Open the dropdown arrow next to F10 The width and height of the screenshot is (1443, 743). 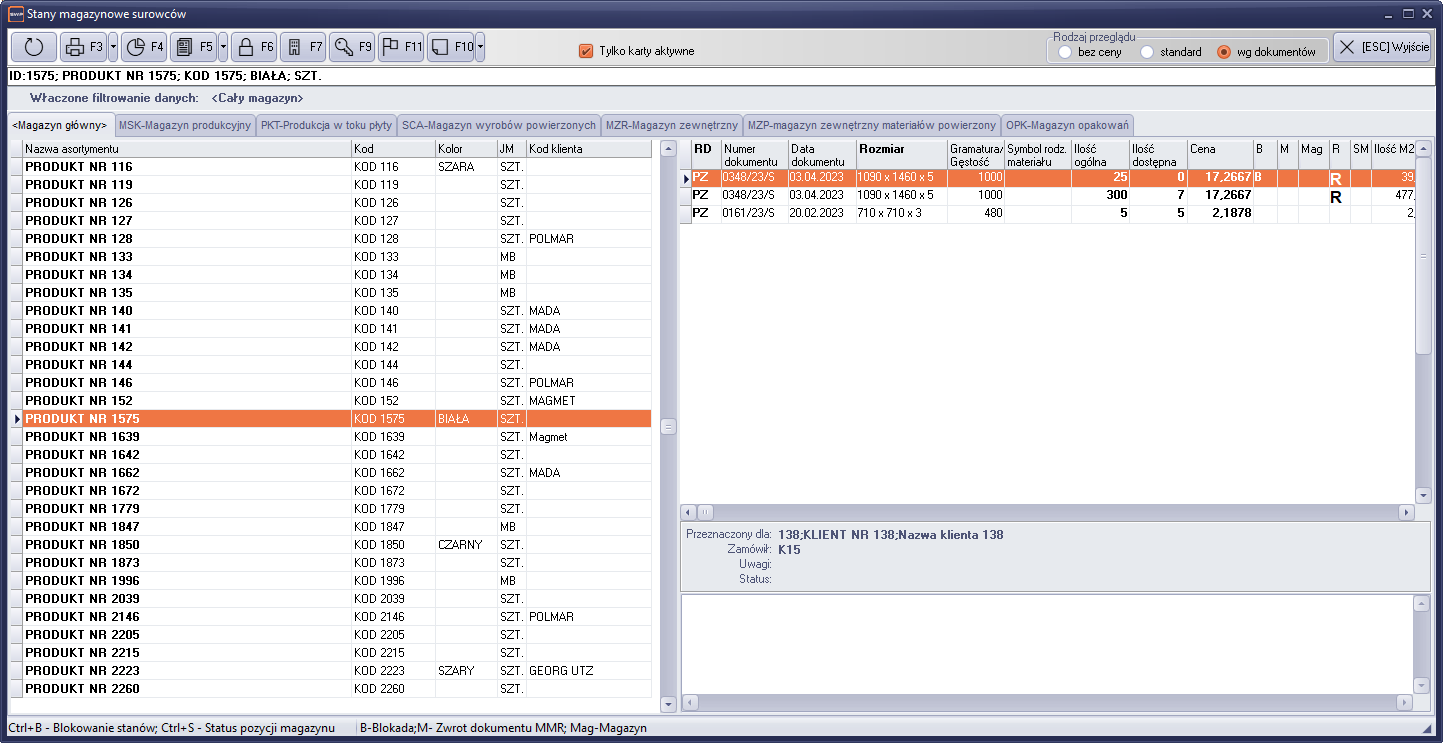pos(480,47)
